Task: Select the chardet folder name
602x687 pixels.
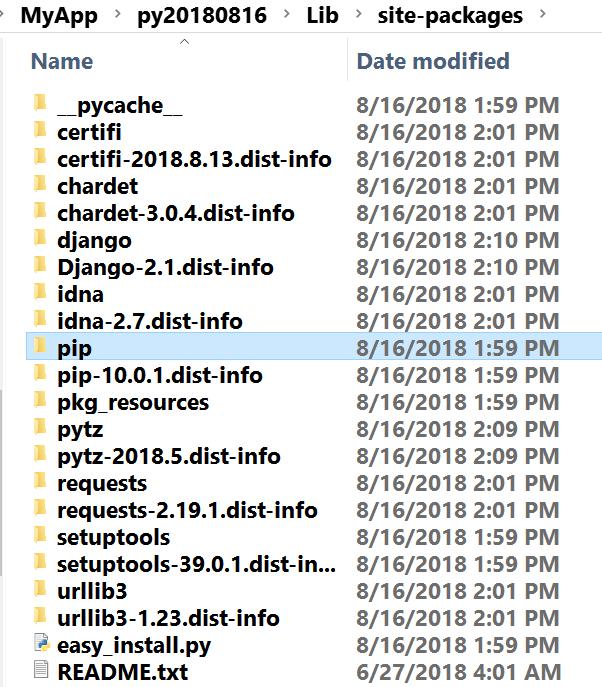Action: click(98, 186)
